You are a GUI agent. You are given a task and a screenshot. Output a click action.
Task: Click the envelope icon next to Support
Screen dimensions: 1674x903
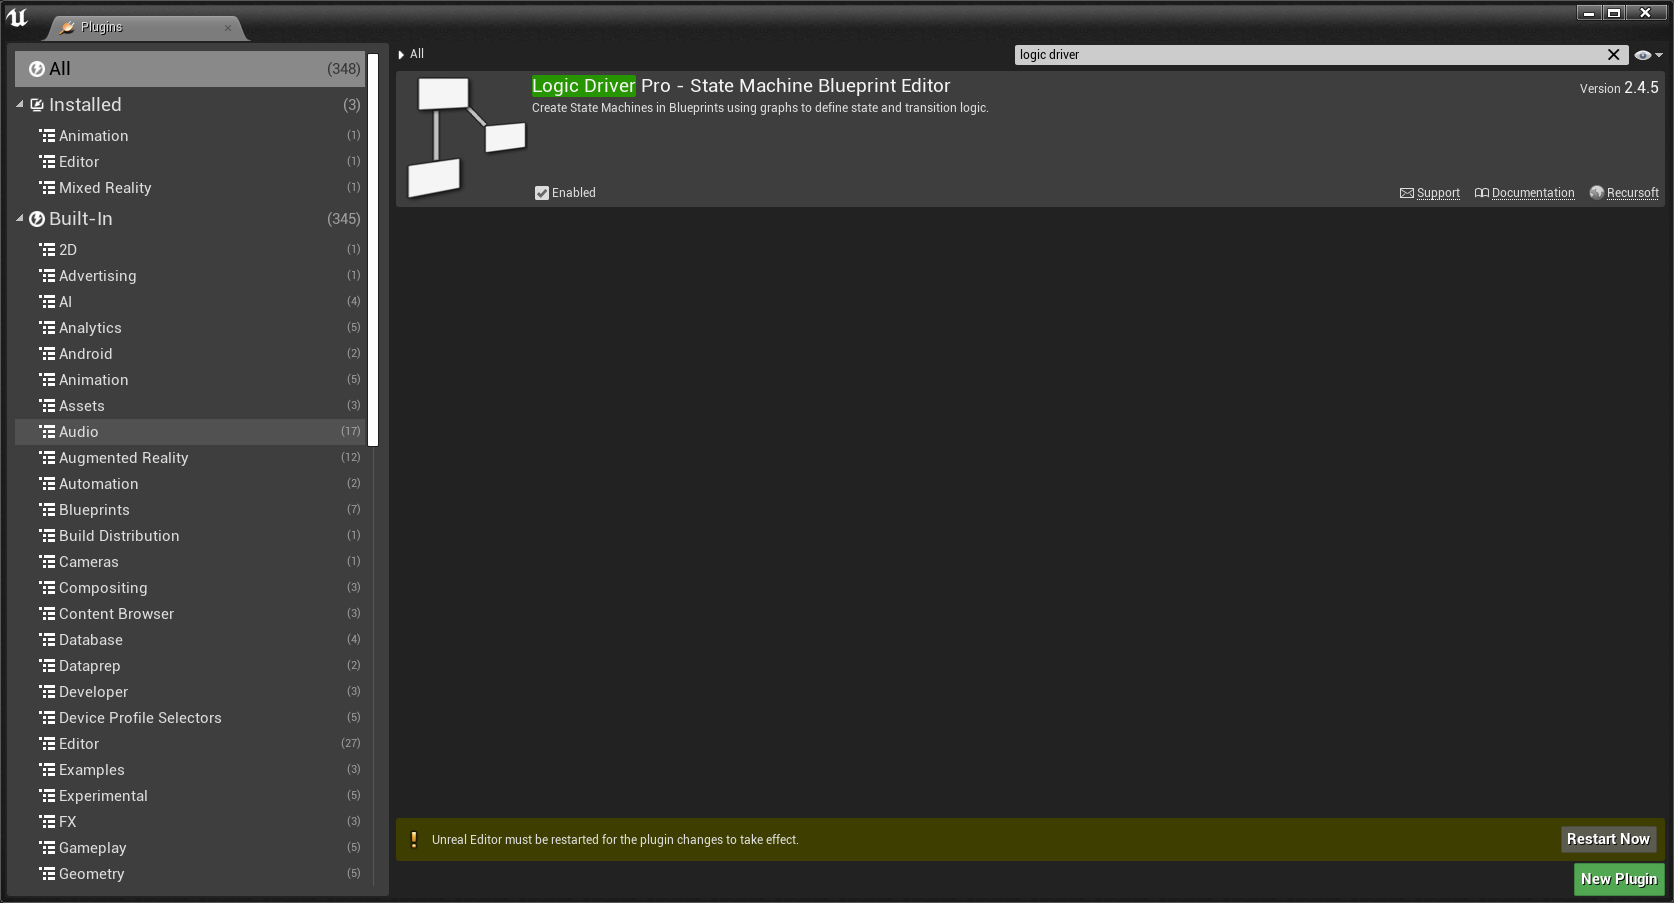(1406, 193)
